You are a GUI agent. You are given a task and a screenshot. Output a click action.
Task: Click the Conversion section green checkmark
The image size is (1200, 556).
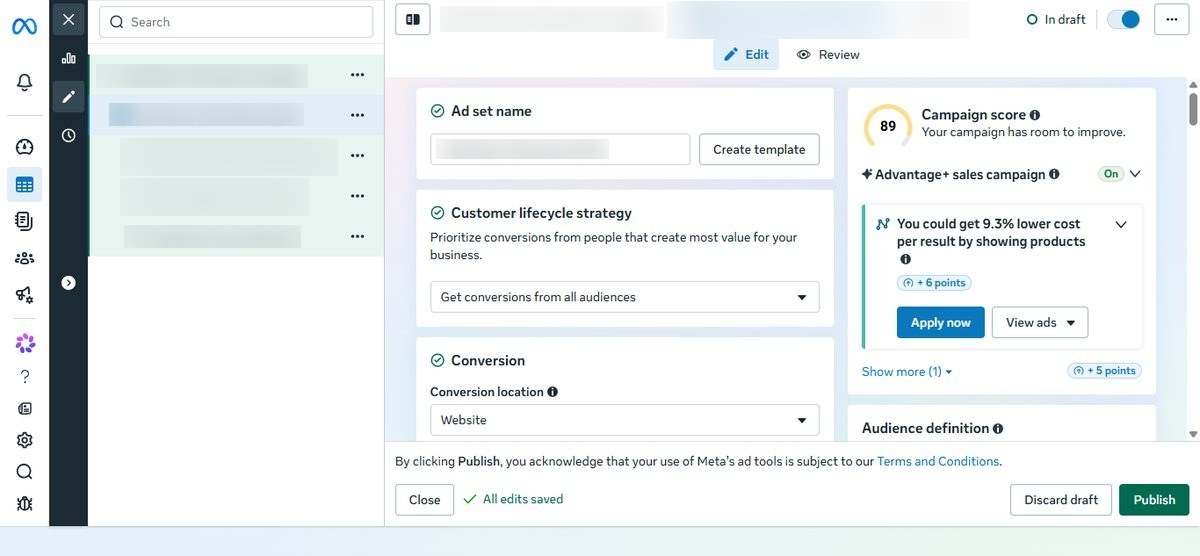coord(437,361)
